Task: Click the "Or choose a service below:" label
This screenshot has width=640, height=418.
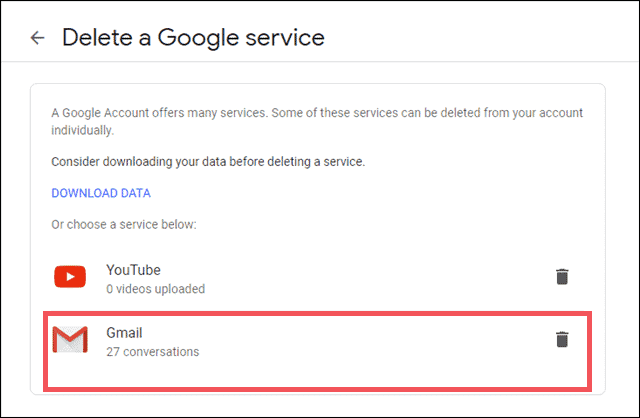Action: coord(124,224)
